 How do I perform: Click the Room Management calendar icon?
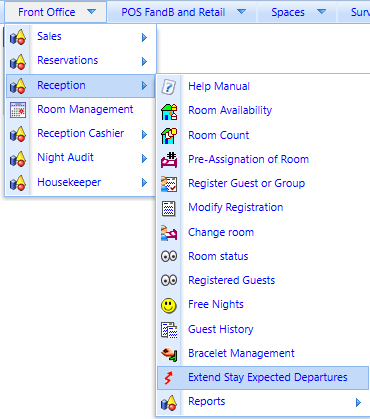click(x=18, y=110)
